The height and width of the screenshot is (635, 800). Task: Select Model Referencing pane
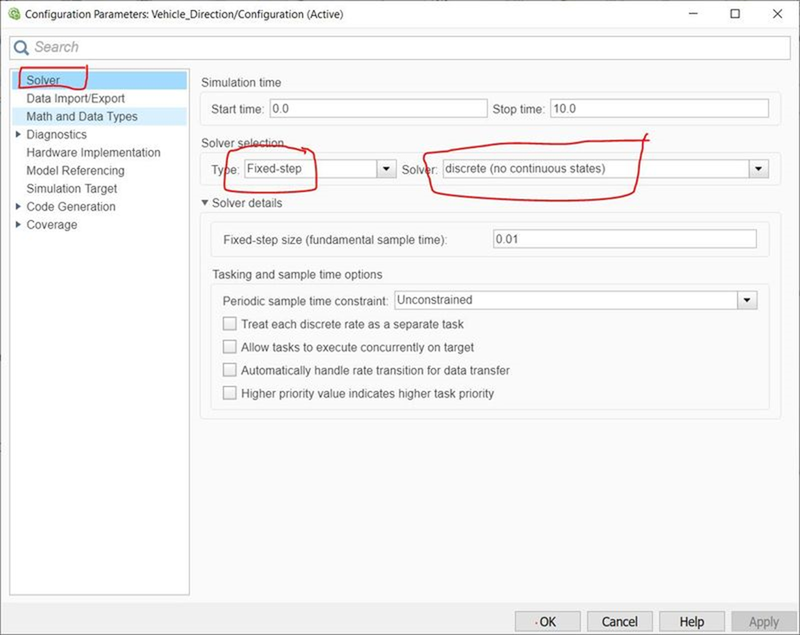pyautogui.click(x=76, y=170)
